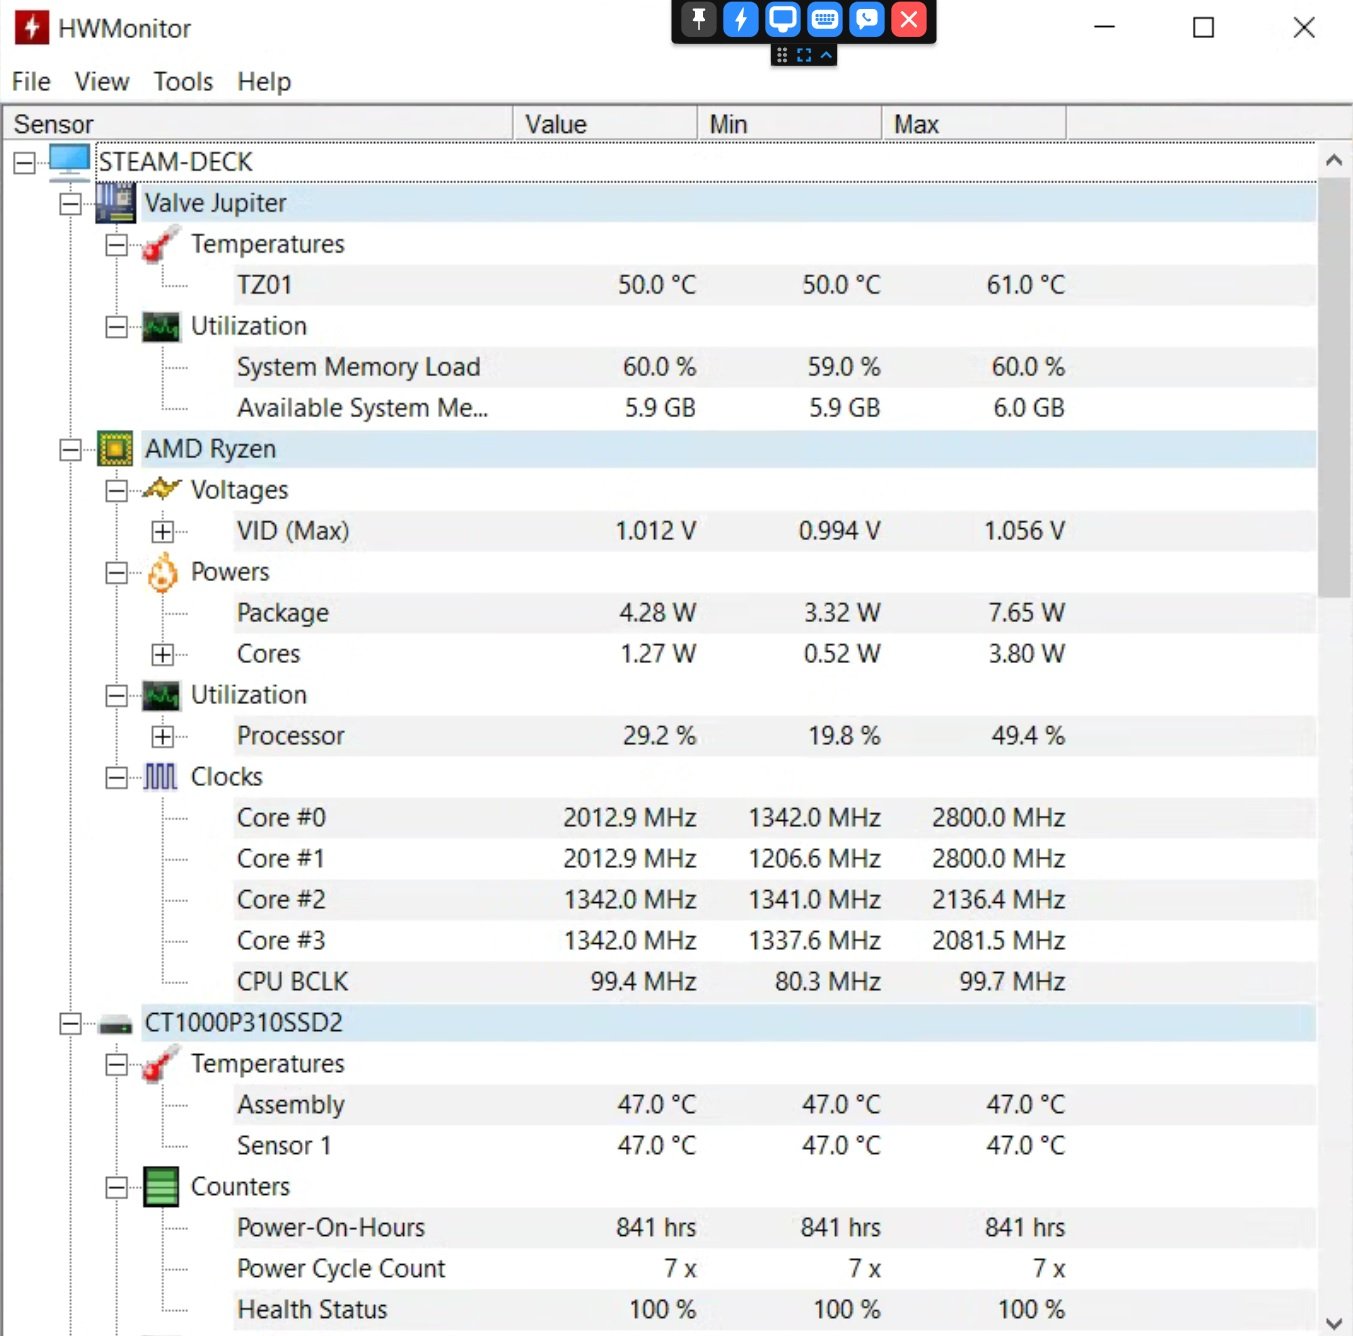Click the Max column header
This screenshot has height=1336, width=1353.
click(974, 124)
